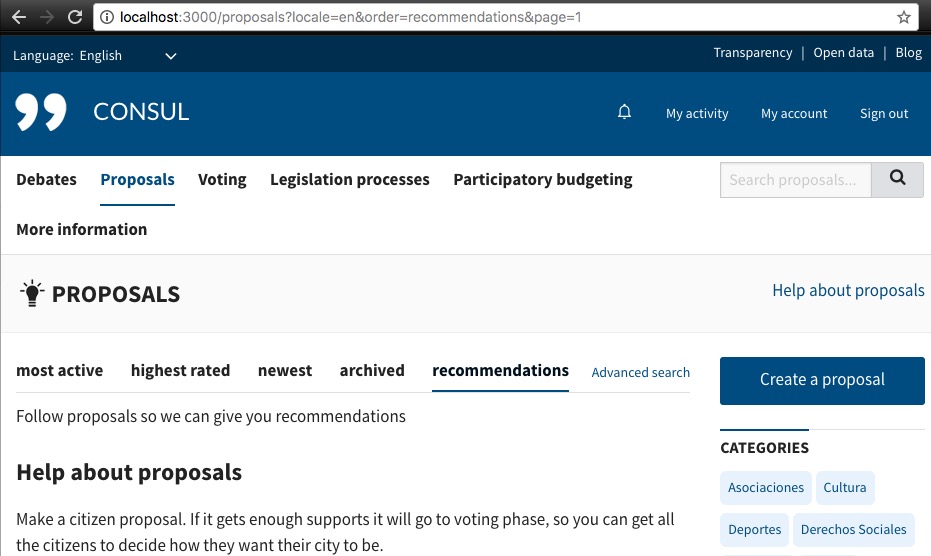Reload the page in browser

(x=75, y=17)
